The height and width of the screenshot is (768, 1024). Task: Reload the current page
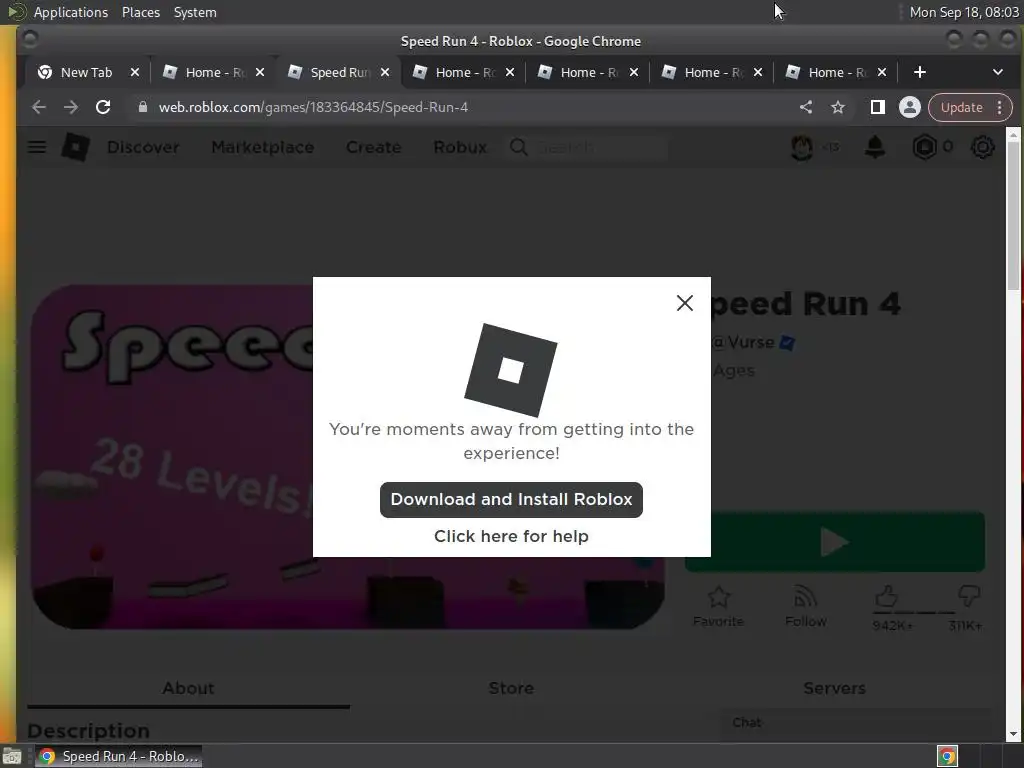click(103, 107)
